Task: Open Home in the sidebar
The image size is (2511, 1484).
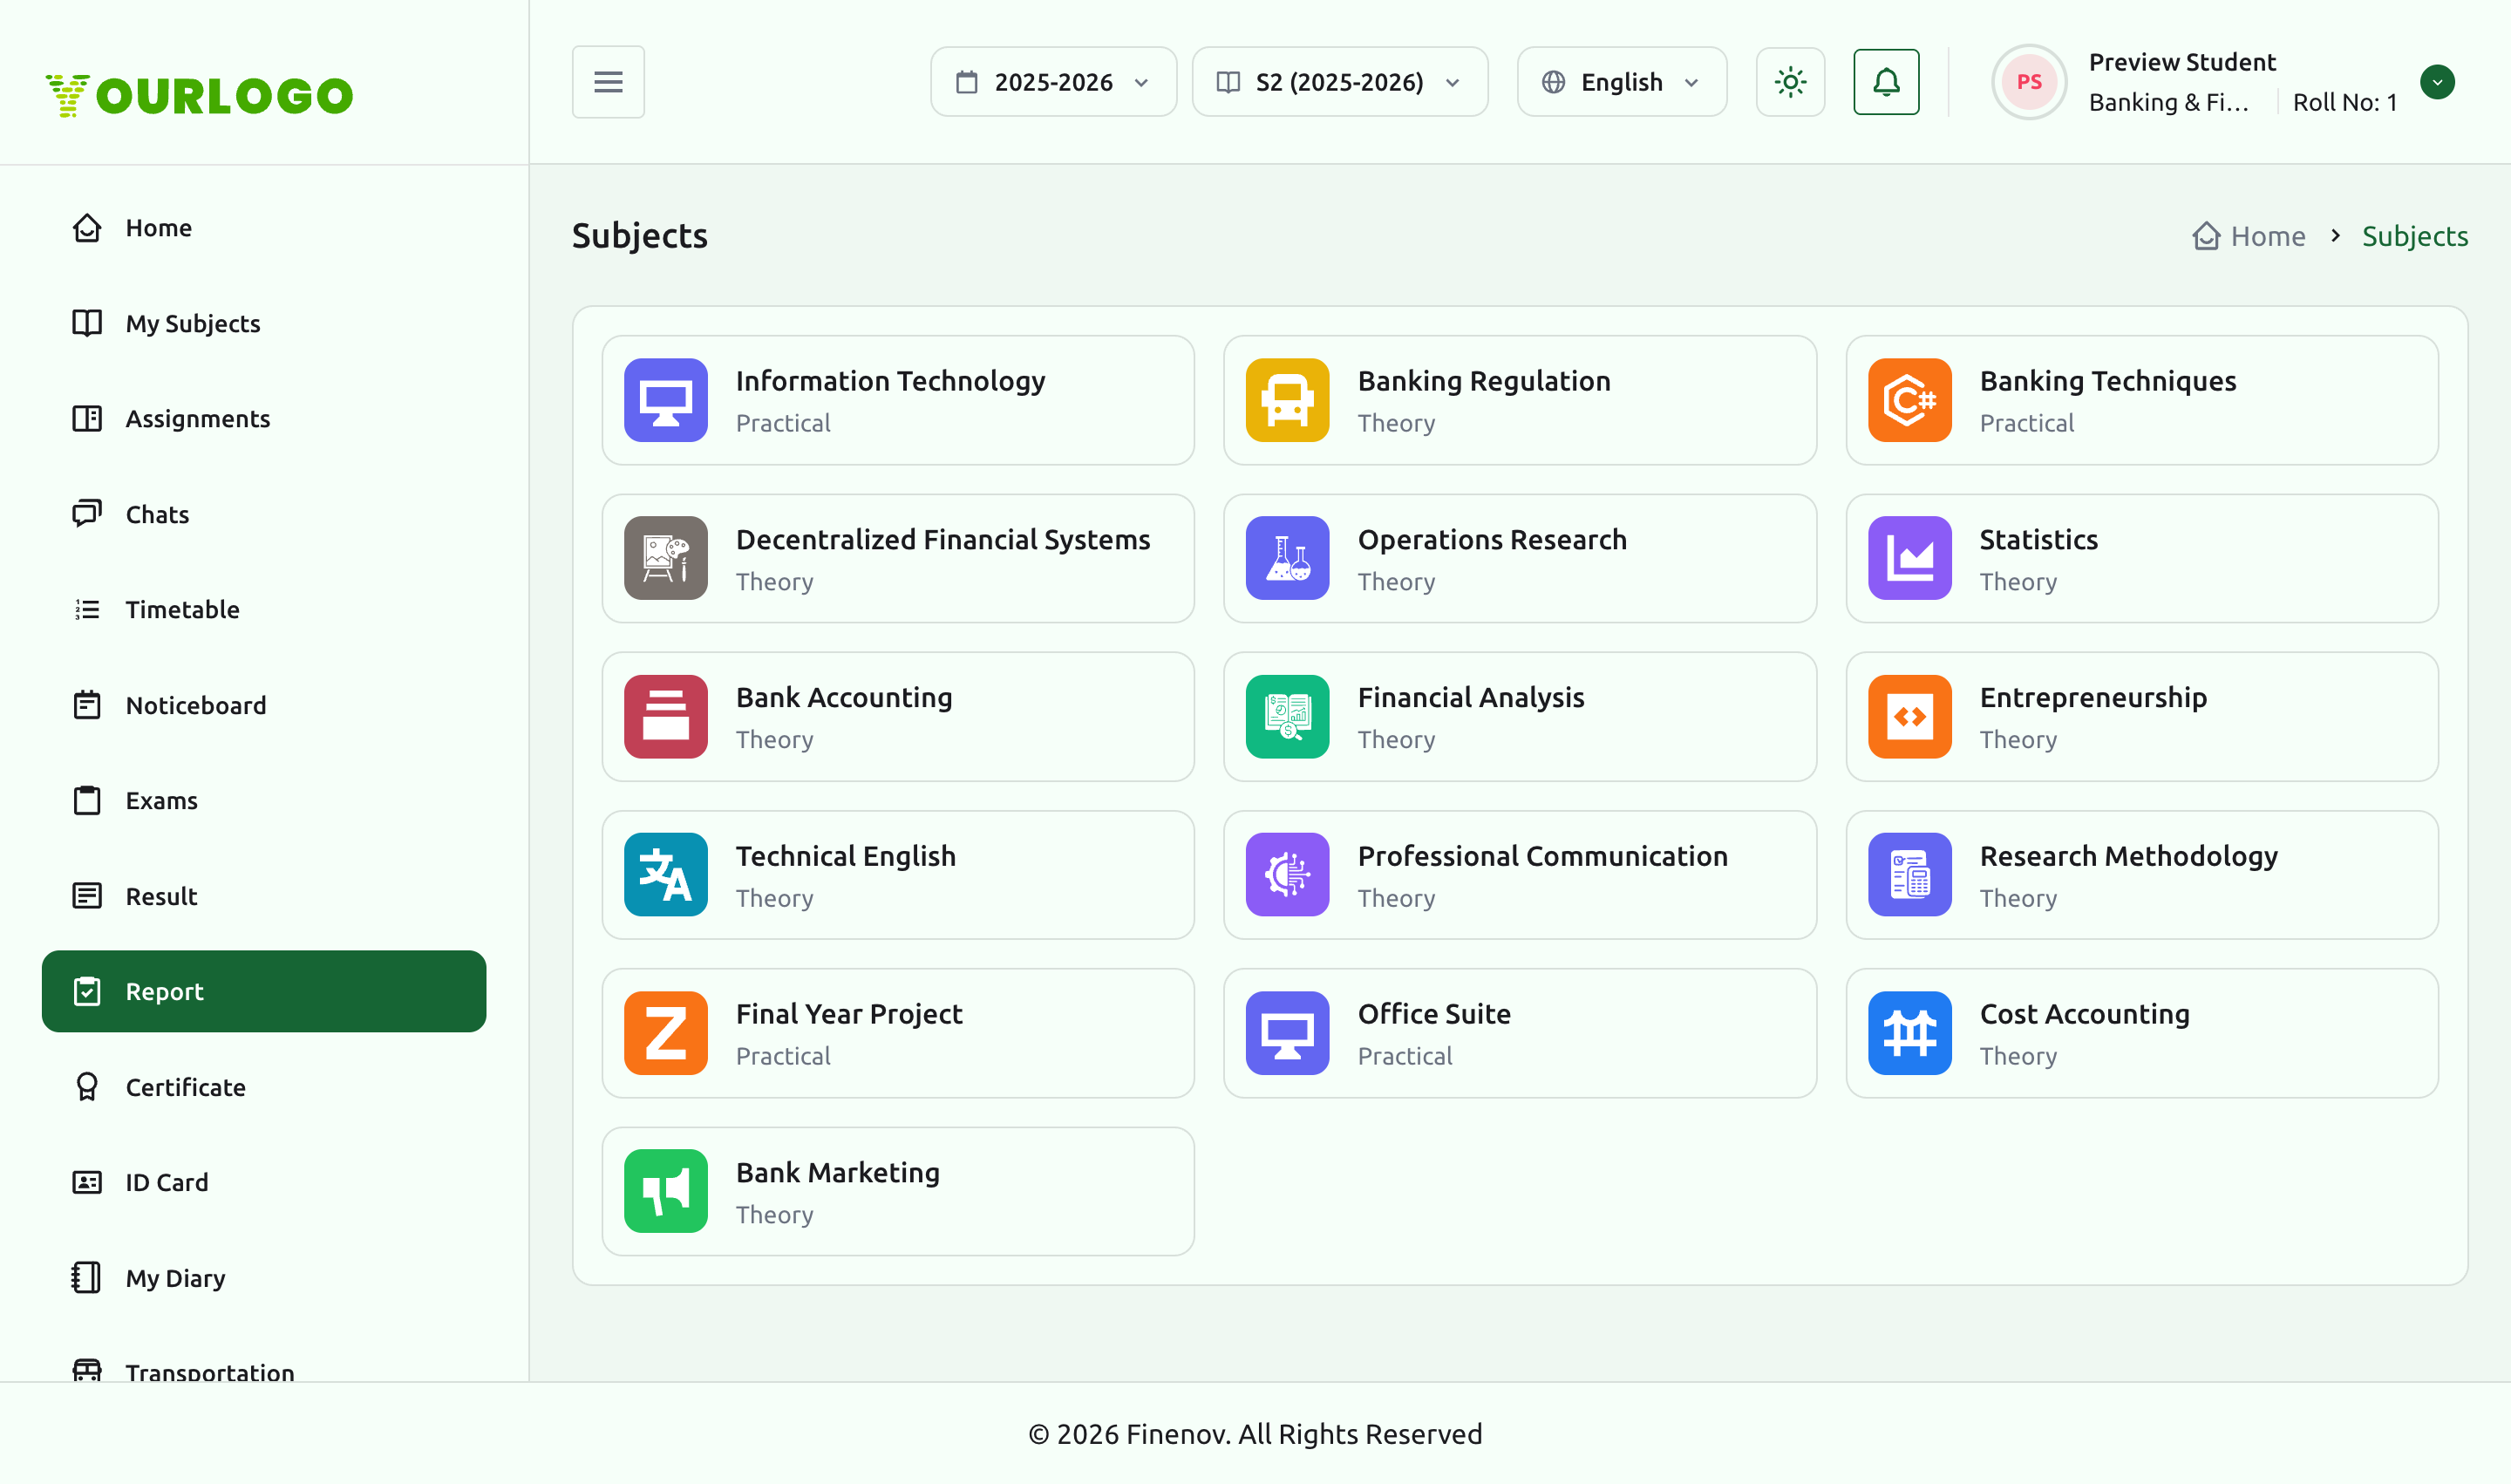Action: (264, 228)
